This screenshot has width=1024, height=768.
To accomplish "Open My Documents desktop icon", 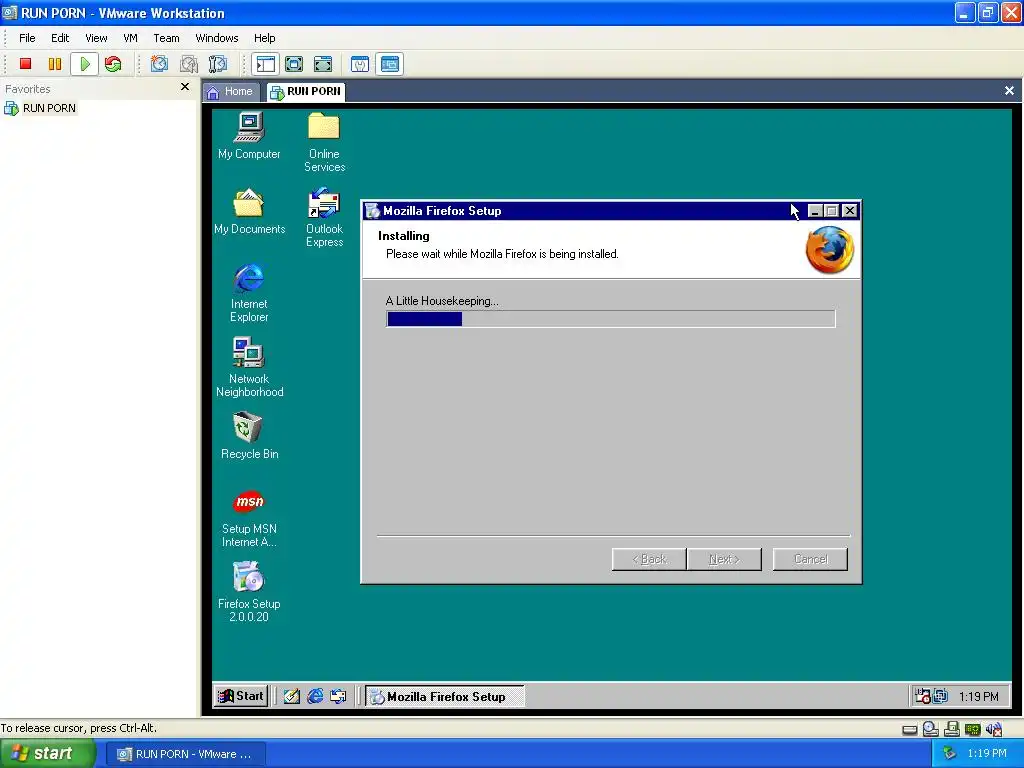I will click(x=249, y=211).
